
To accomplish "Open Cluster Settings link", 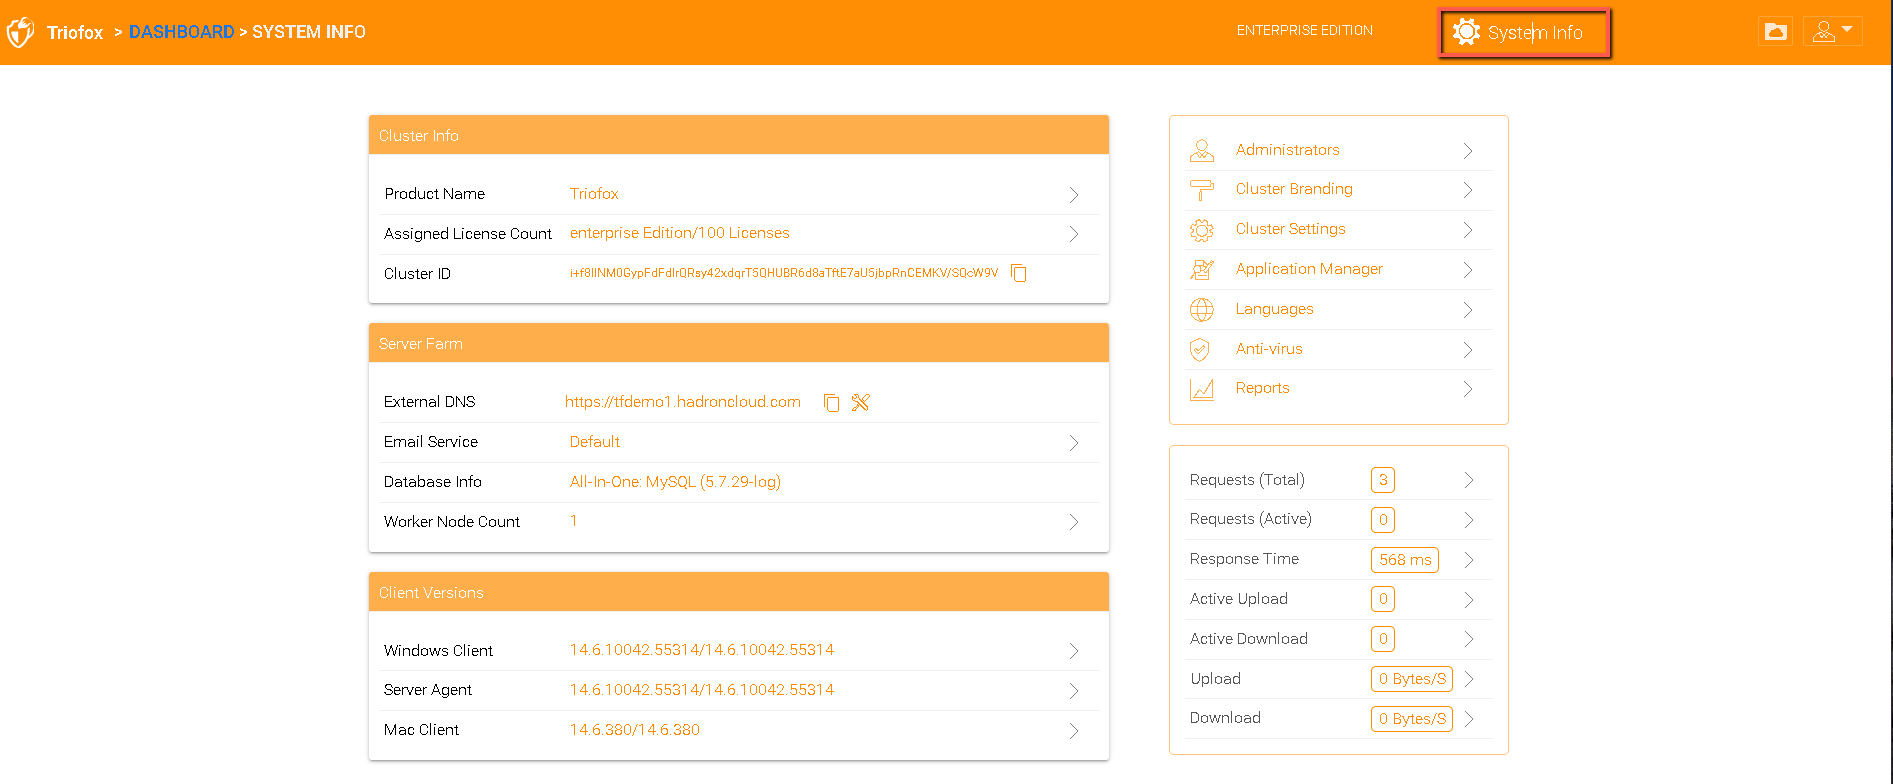I will point(1290,229).
